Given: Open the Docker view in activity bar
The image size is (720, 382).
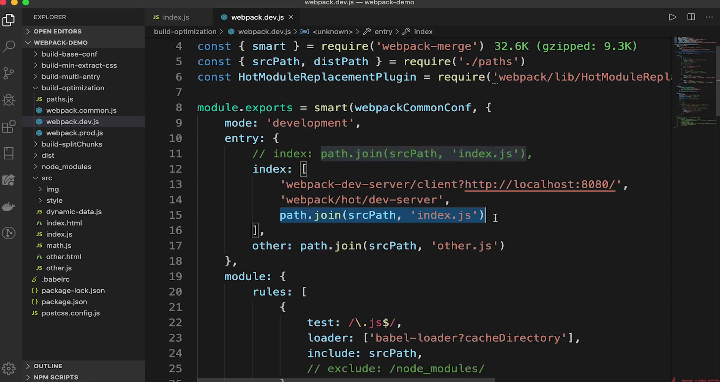Looking at the screenshot, I should coord(9,207).
